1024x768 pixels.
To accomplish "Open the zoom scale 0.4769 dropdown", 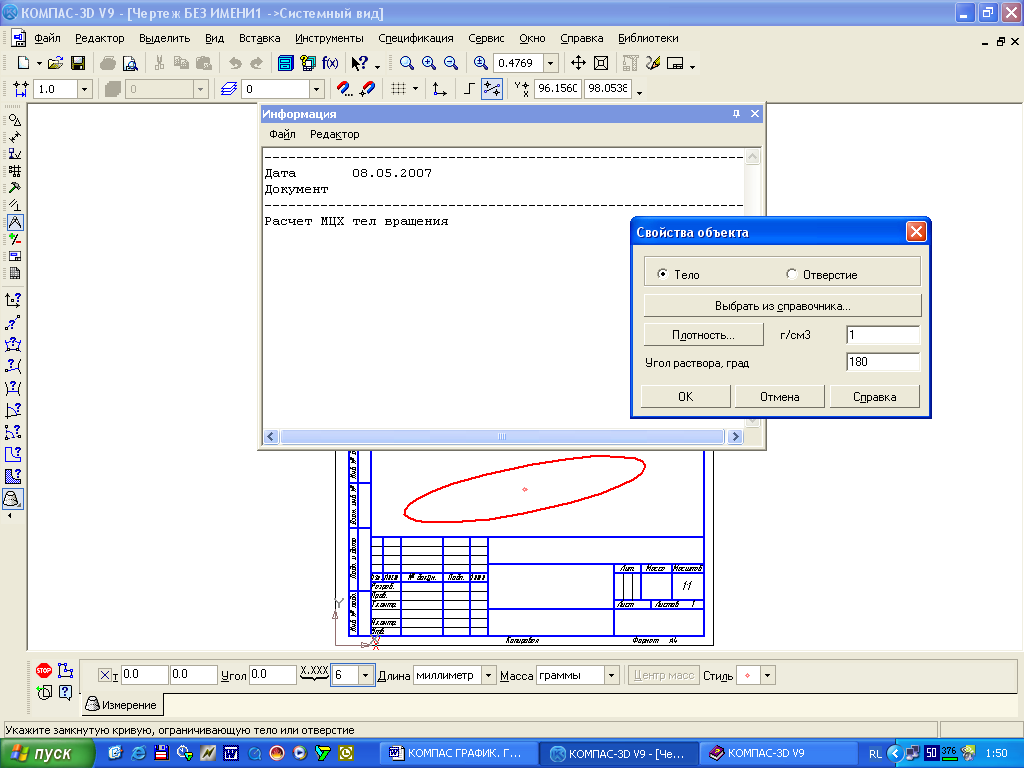I will pyautogui.click(x=551, y=63).
